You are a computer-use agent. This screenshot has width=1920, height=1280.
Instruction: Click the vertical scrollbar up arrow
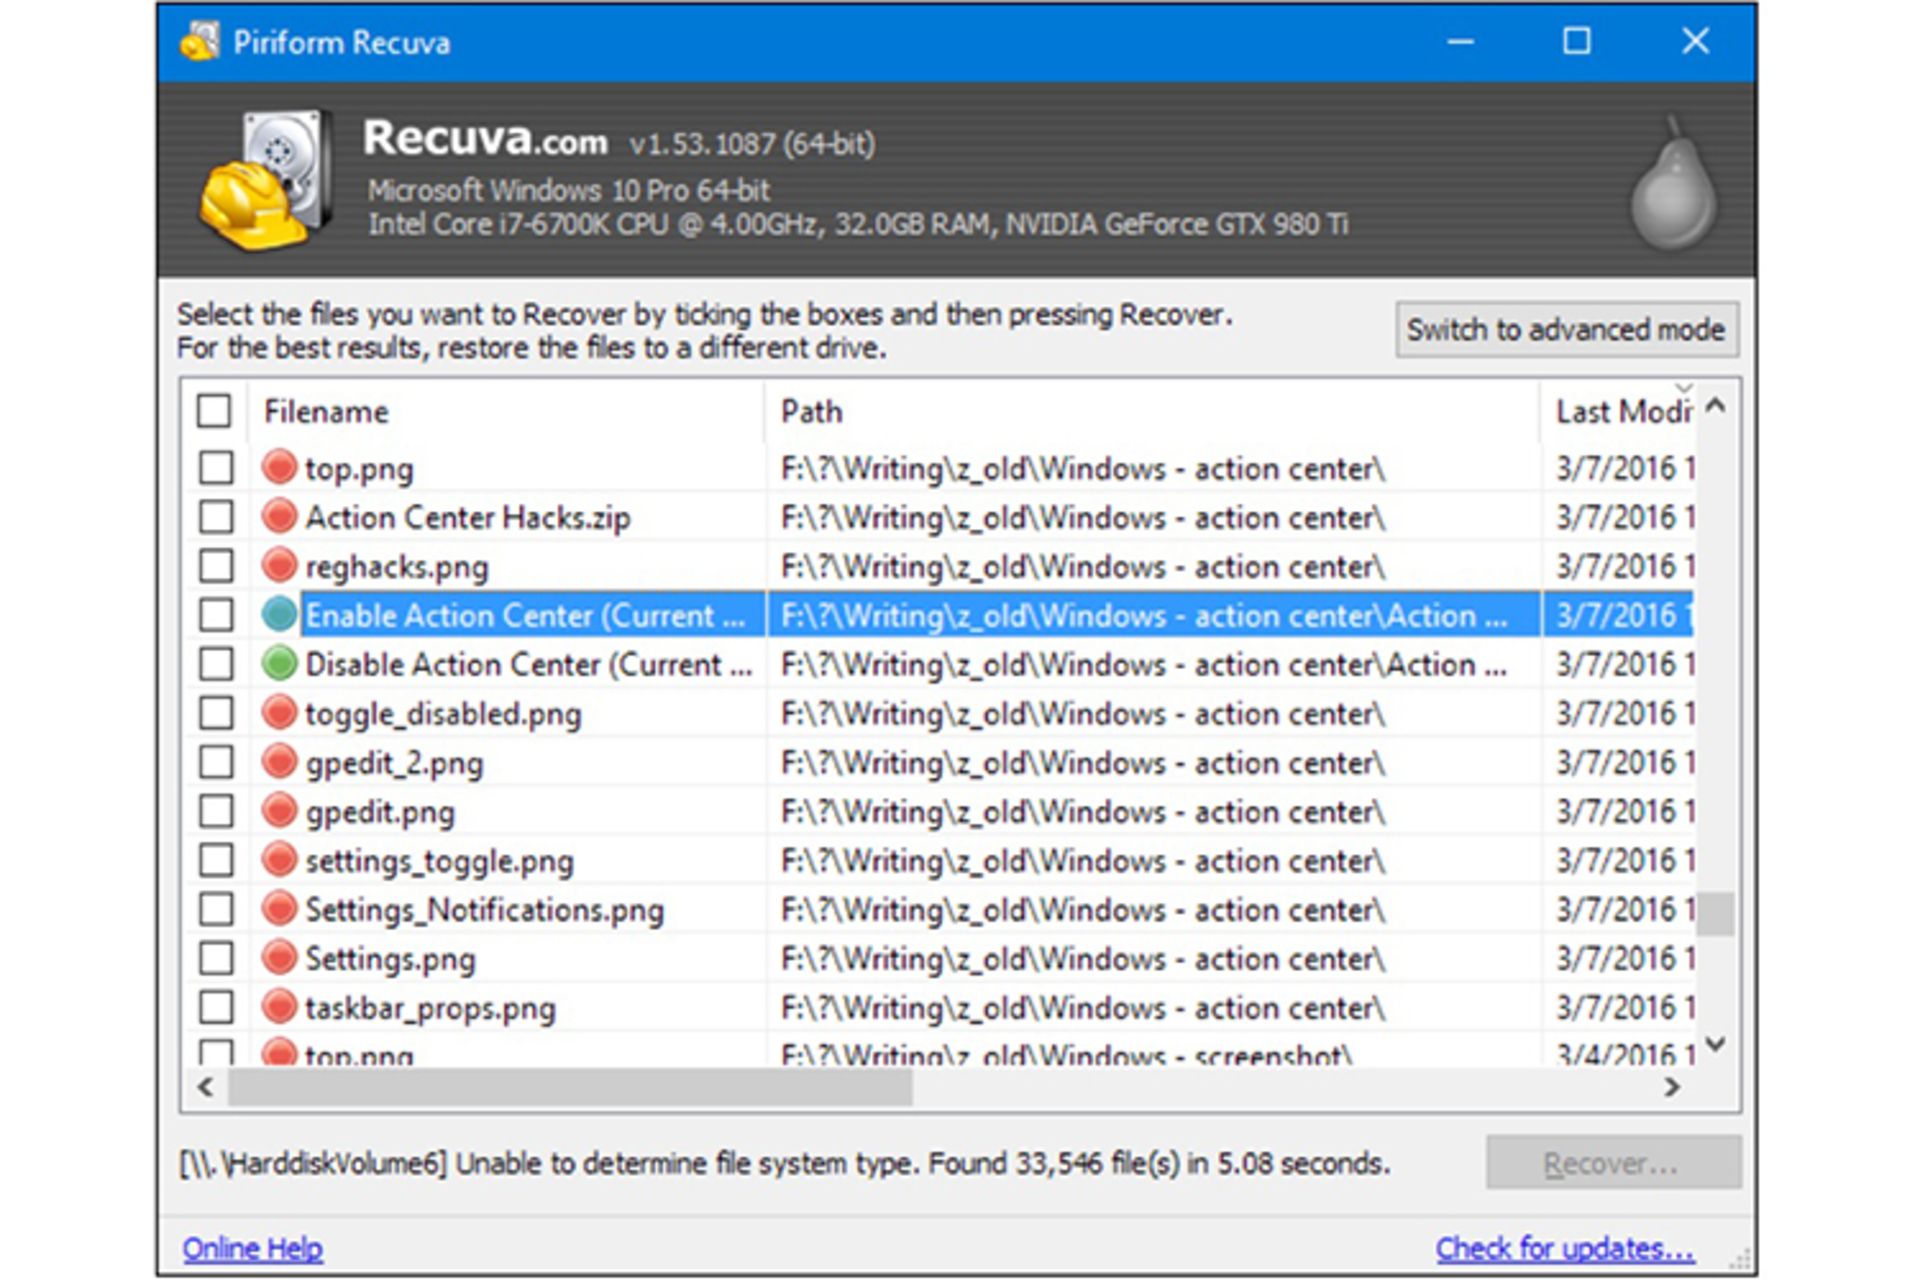pos(1716,405)
